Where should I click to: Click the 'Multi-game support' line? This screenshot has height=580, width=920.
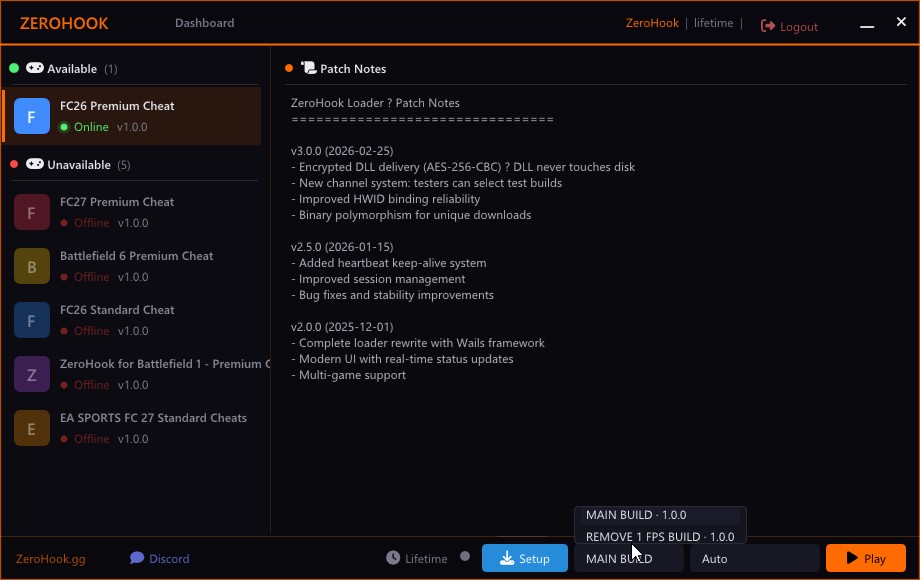pyautogui.click(x=349, y=375)
